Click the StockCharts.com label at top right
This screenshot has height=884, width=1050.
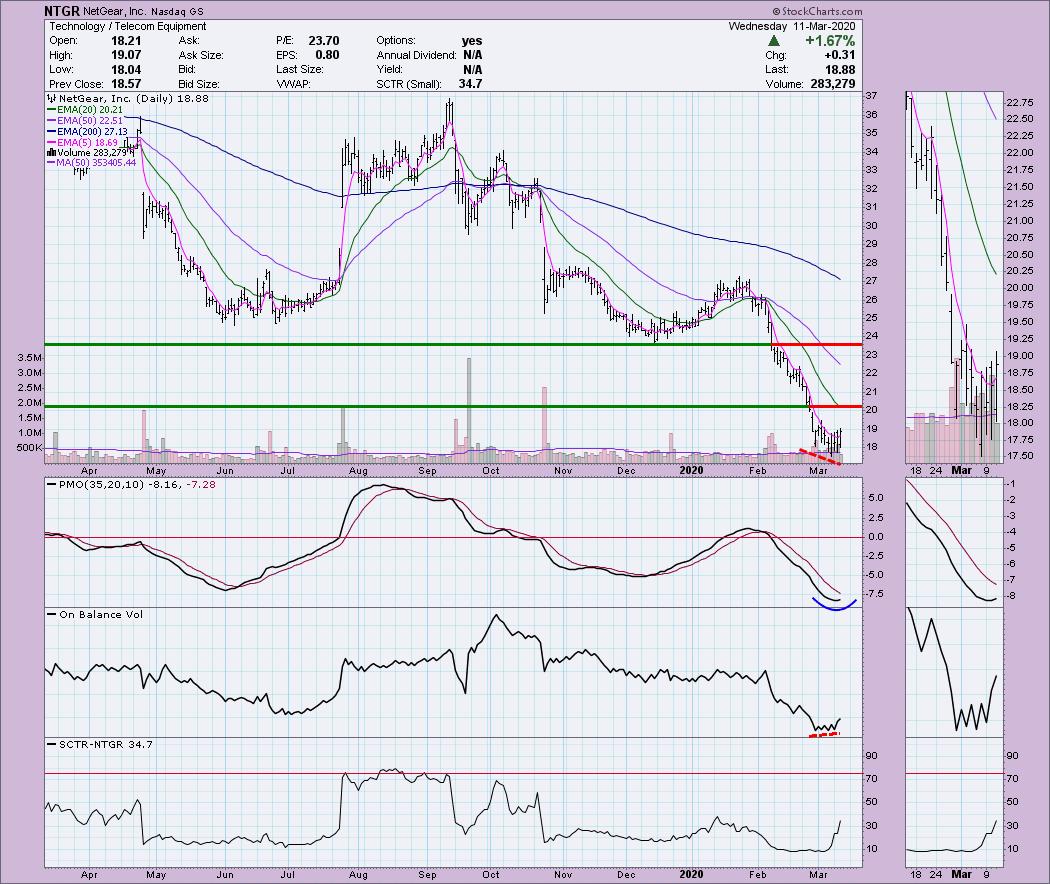click(817, 11)
